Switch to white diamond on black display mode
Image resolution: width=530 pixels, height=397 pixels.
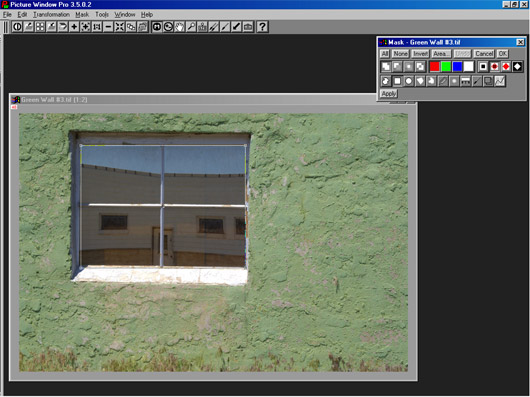tap(517, 67)
